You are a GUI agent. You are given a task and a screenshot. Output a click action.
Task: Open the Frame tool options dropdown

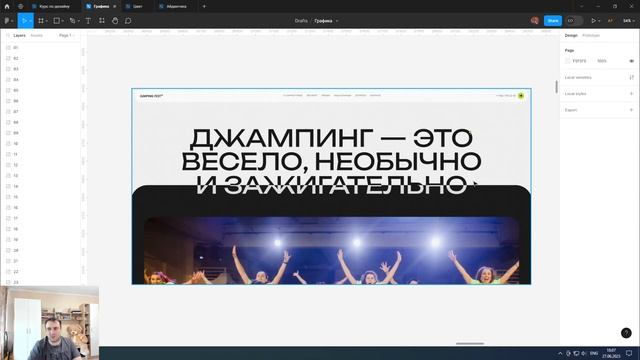(x=47, y=21)
